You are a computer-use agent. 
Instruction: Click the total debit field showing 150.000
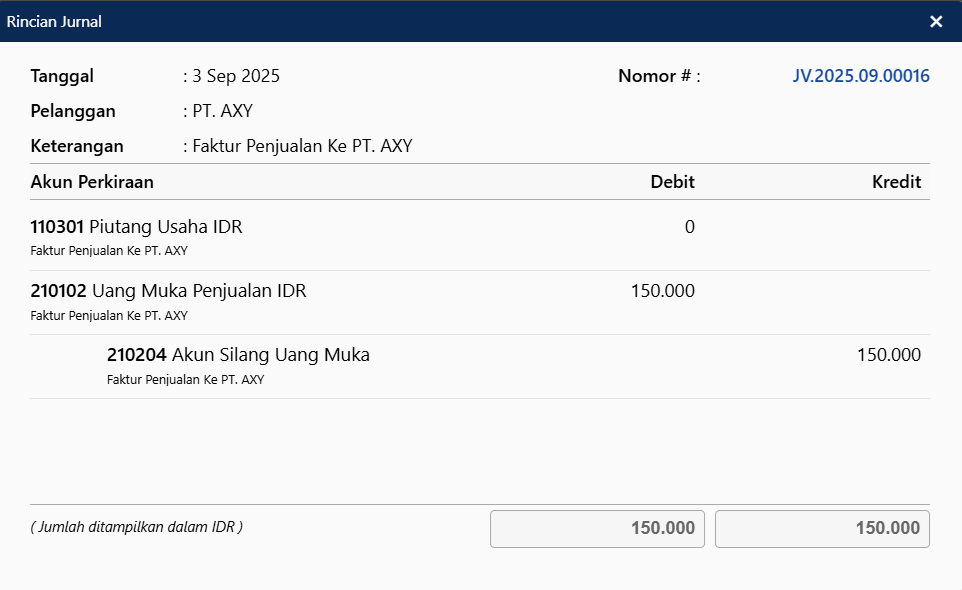coord(597,529)
